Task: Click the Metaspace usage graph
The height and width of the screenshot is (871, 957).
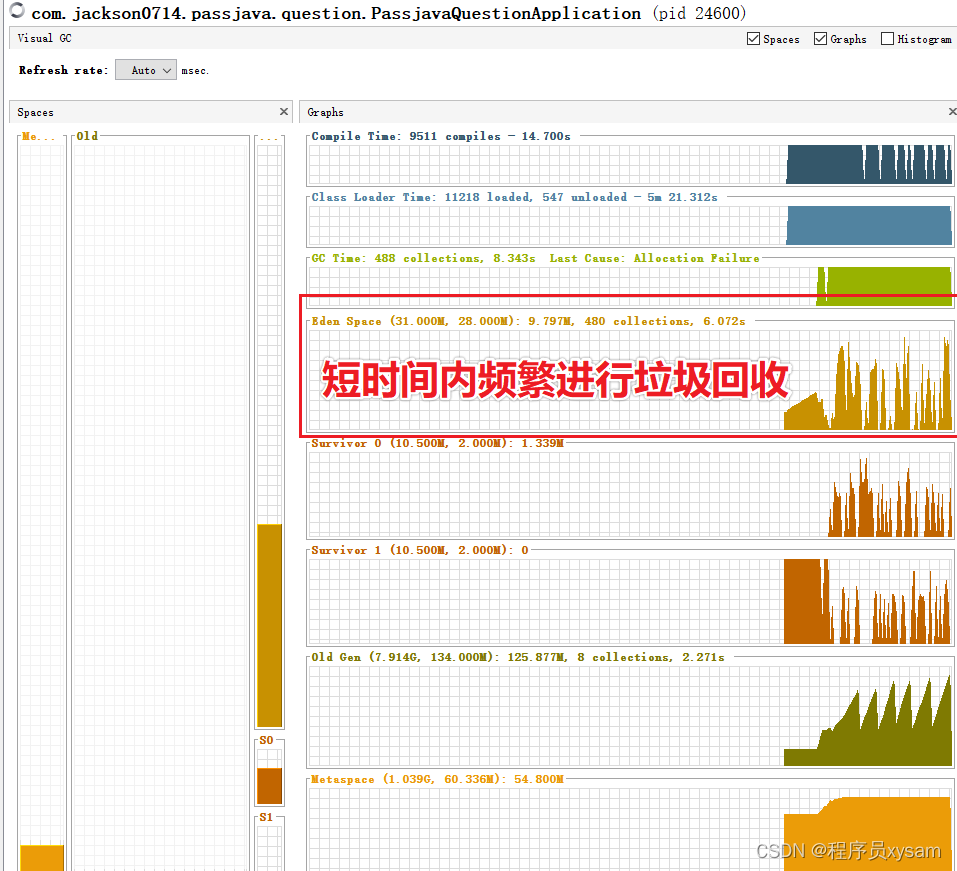Action: pos(630,829)
